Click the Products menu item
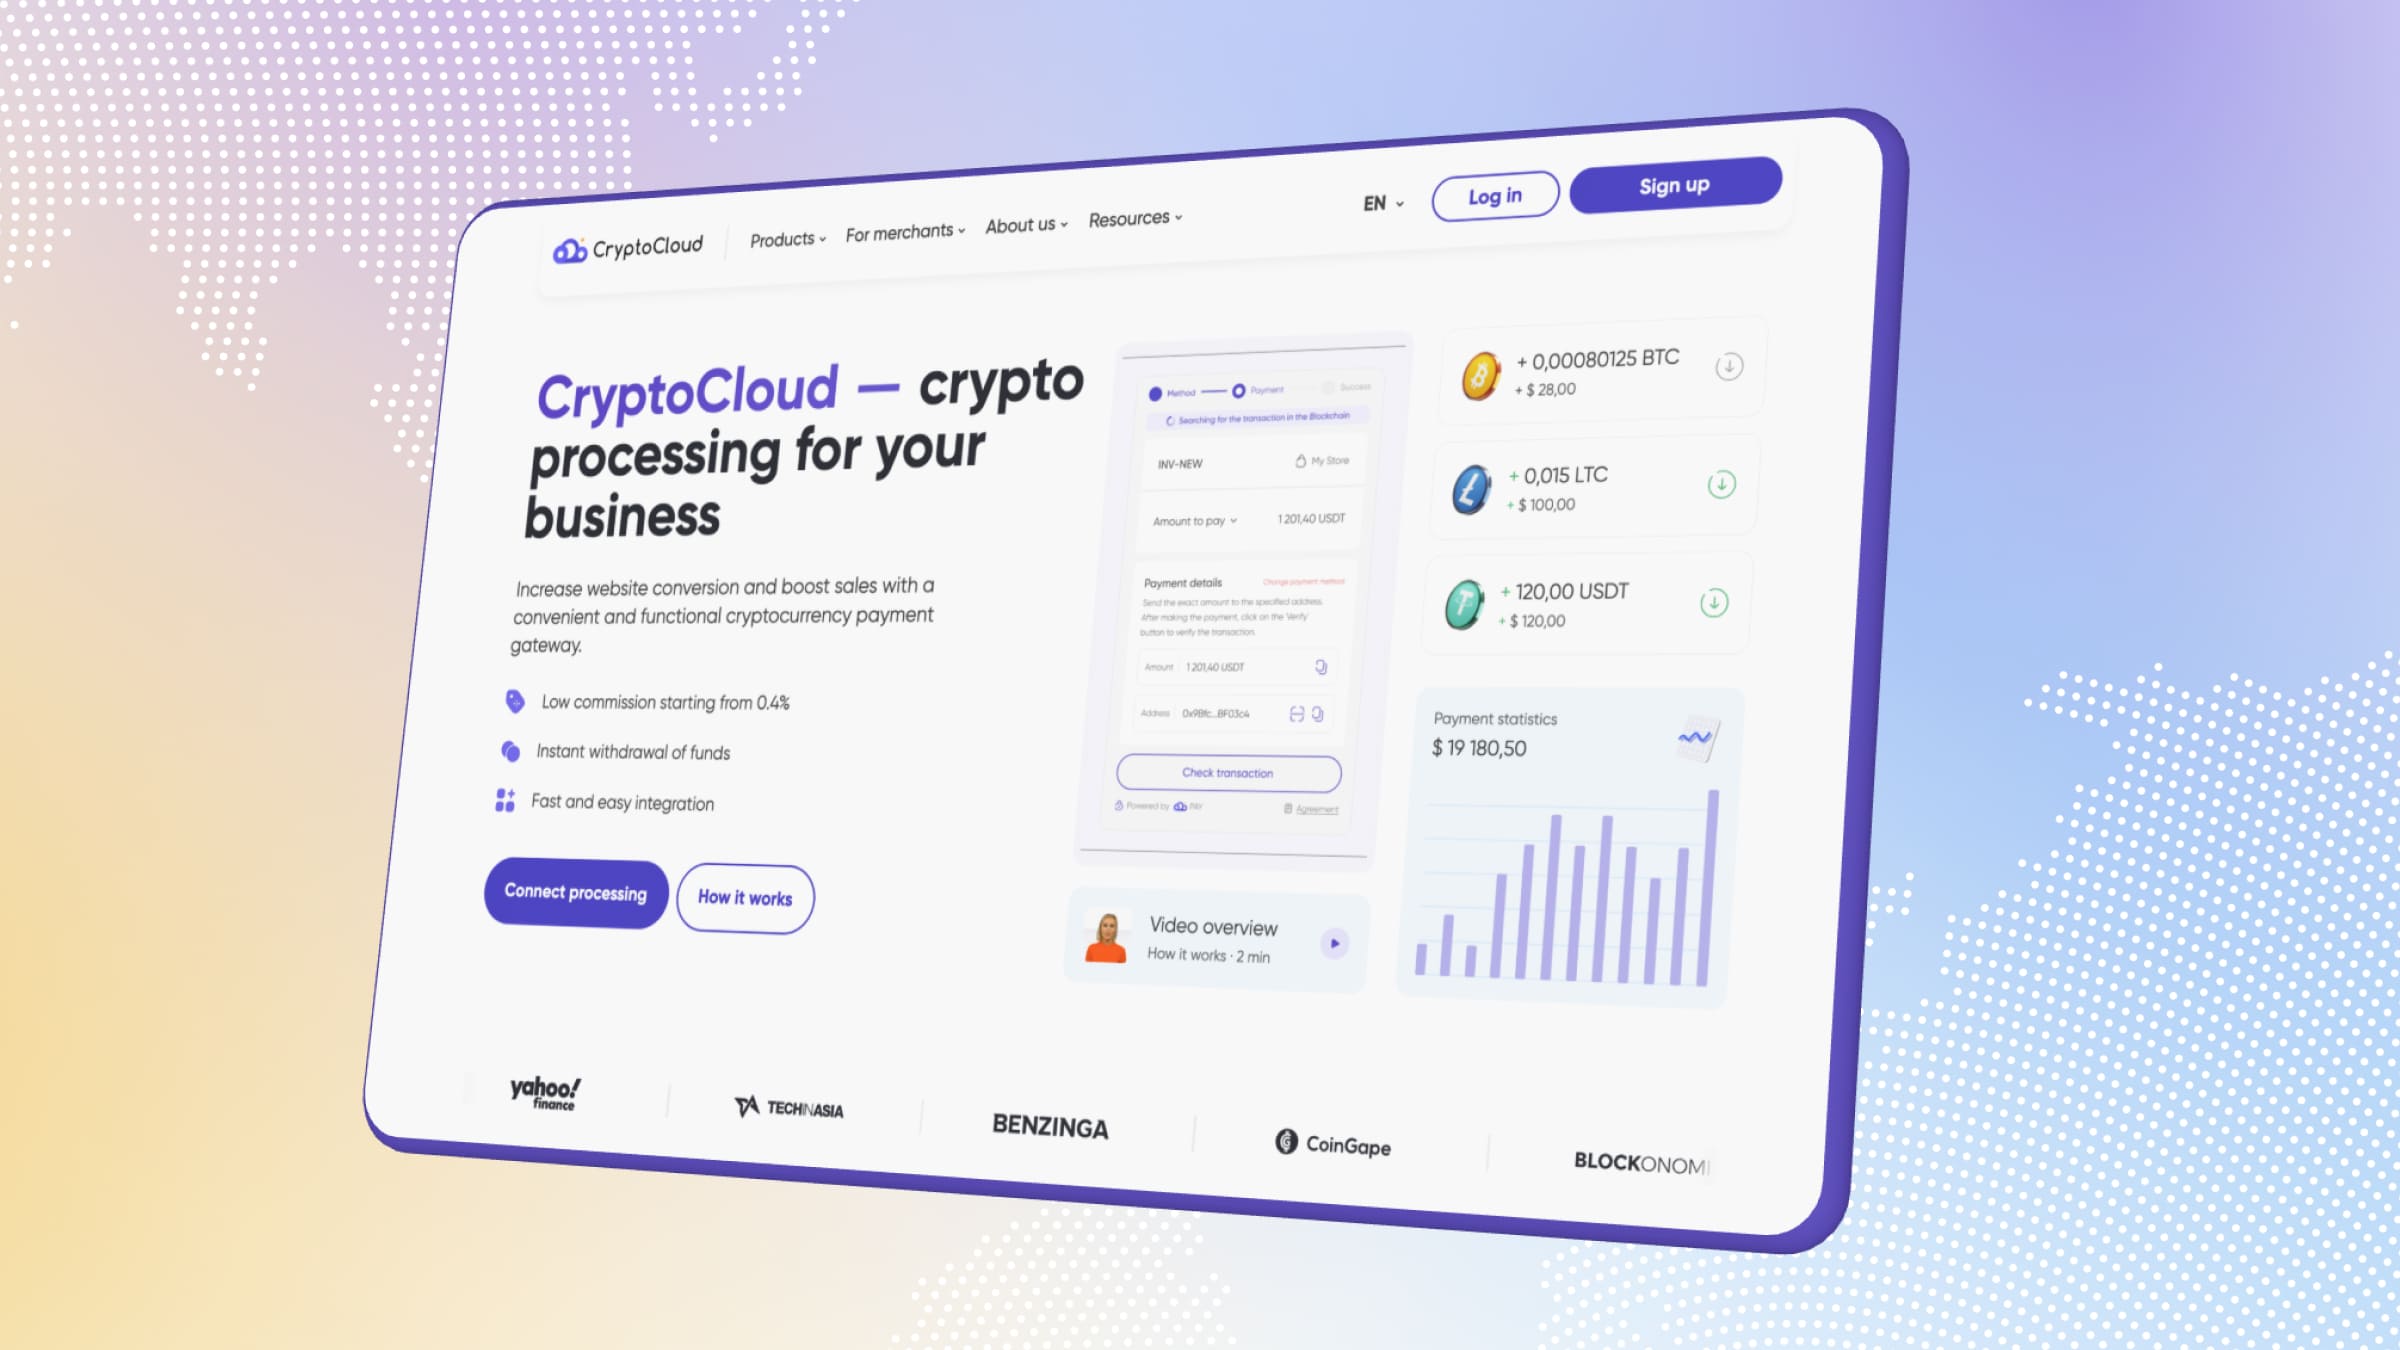 pyautogui.click(x=783, y=229)
